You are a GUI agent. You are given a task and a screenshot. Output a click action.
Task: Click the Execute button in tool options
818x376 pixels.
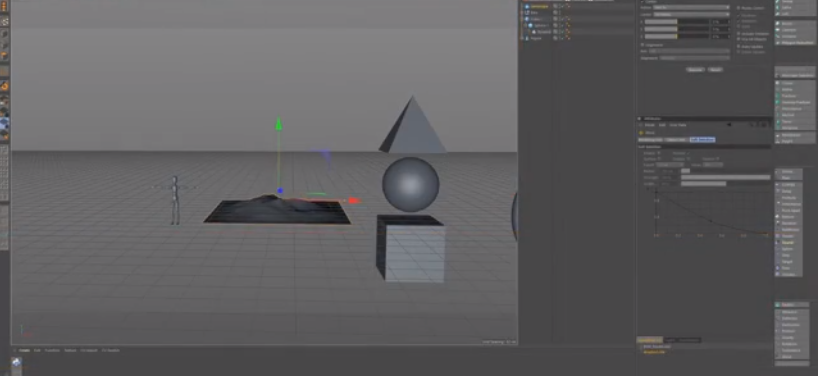point(695,69)
